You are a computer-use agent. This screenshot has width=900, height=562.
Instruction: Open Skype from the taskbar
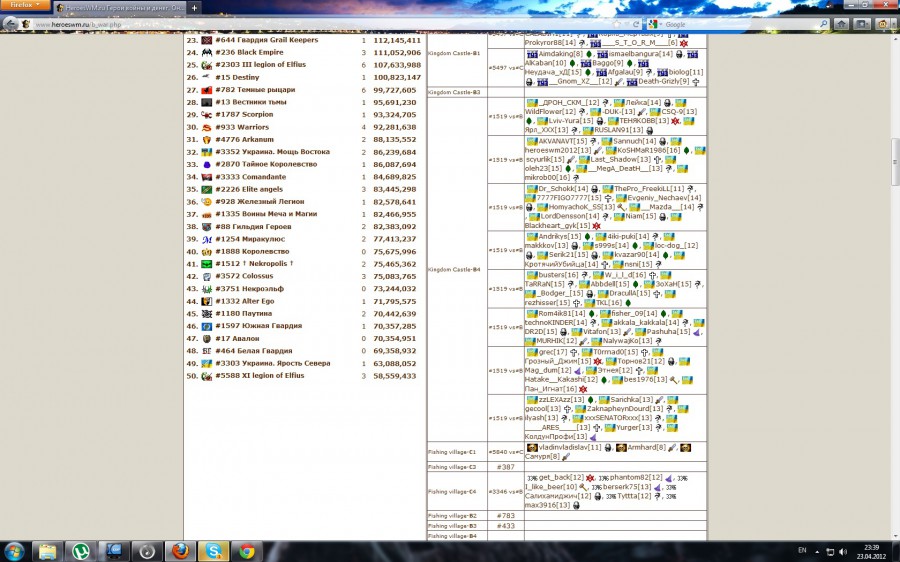click(x=213, y=550)
